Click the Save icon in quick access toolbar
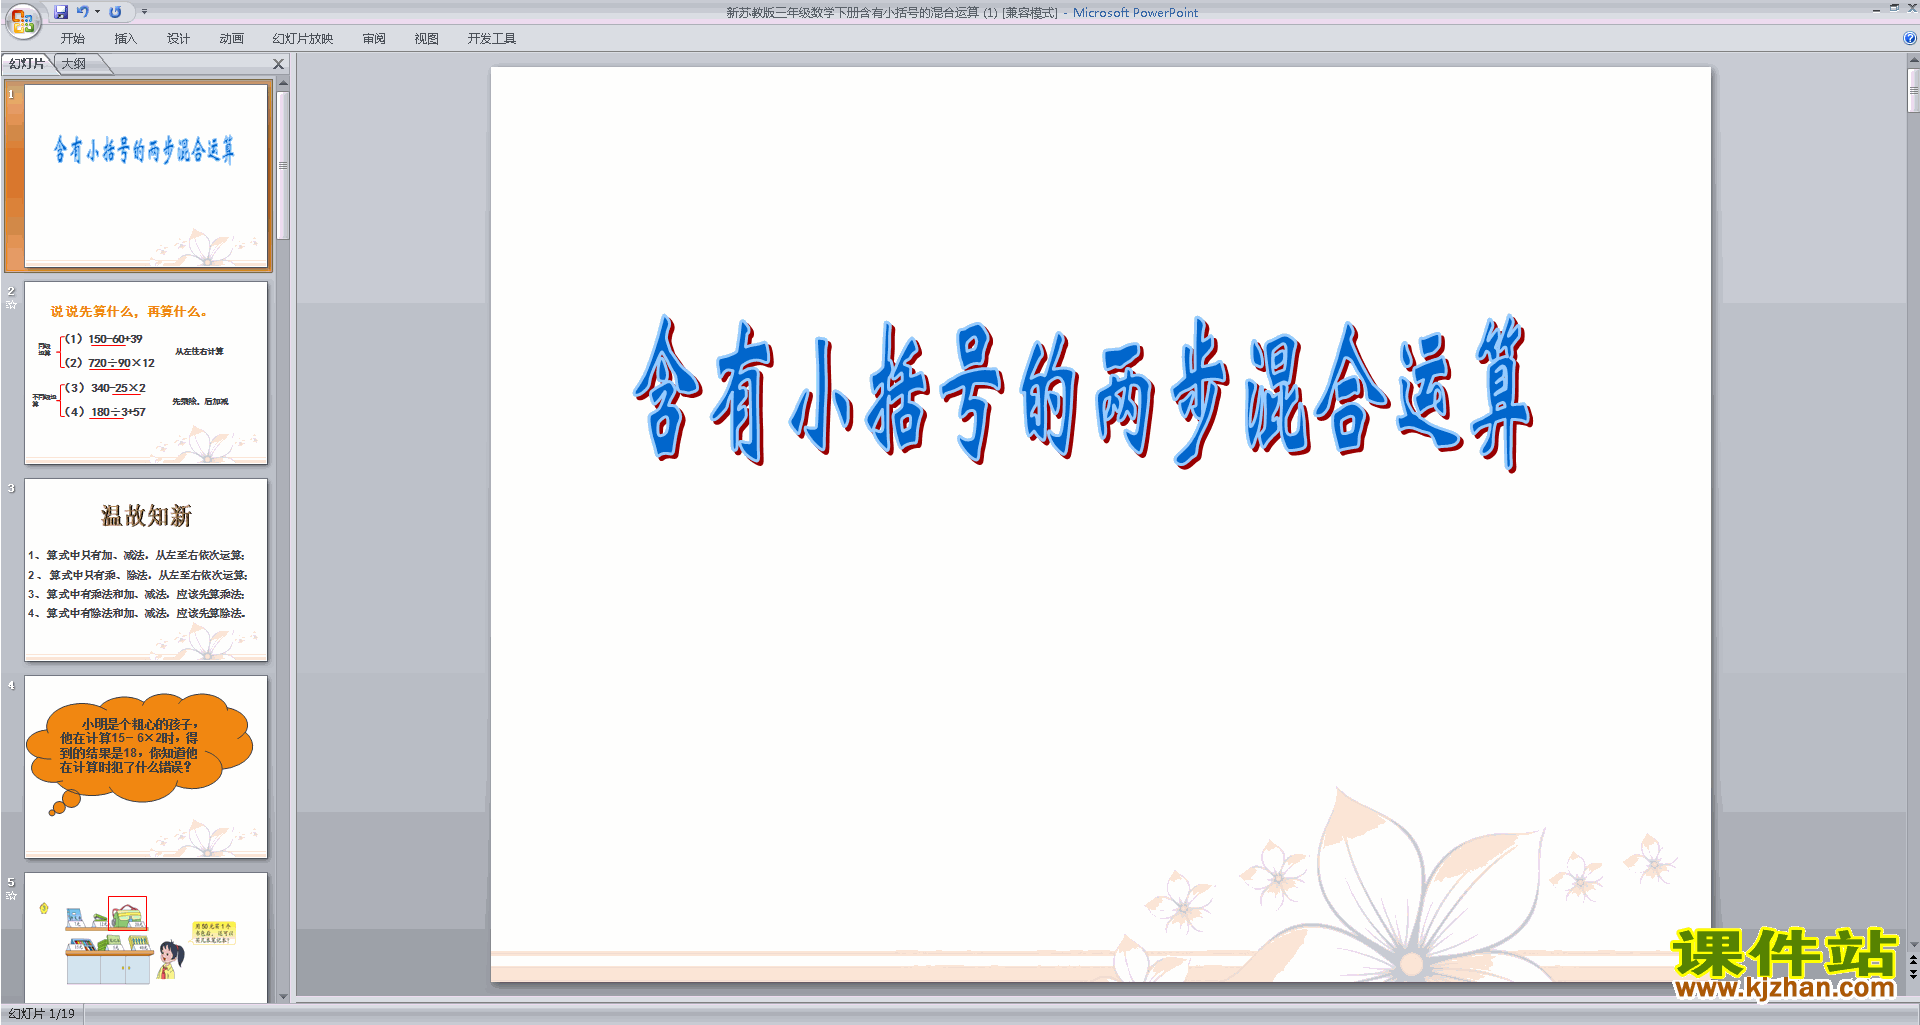 point(61,12)
